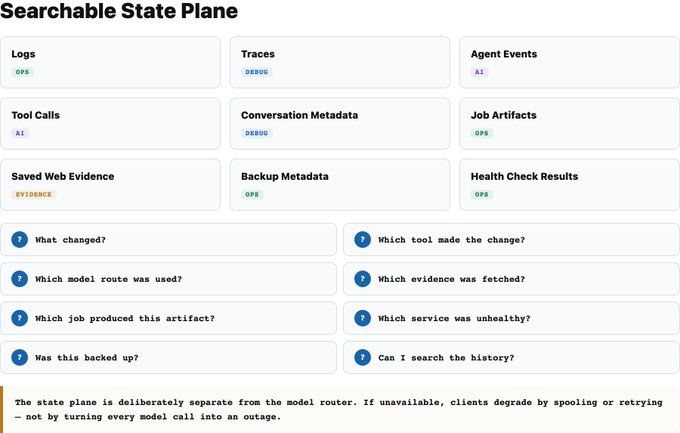This screenshot has height=433, width=680.
Task: Click the question icon beside "Which evidence was fetched?"
Action: (363, 279)
